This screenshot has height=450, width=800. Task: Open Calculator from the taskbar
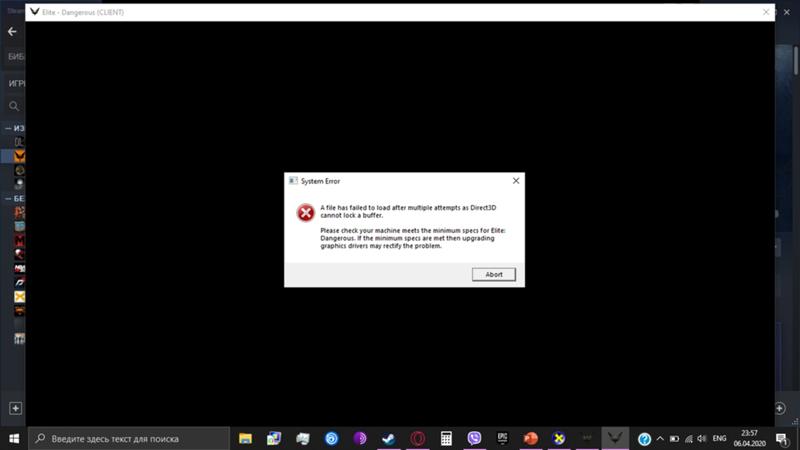(446, 439)
